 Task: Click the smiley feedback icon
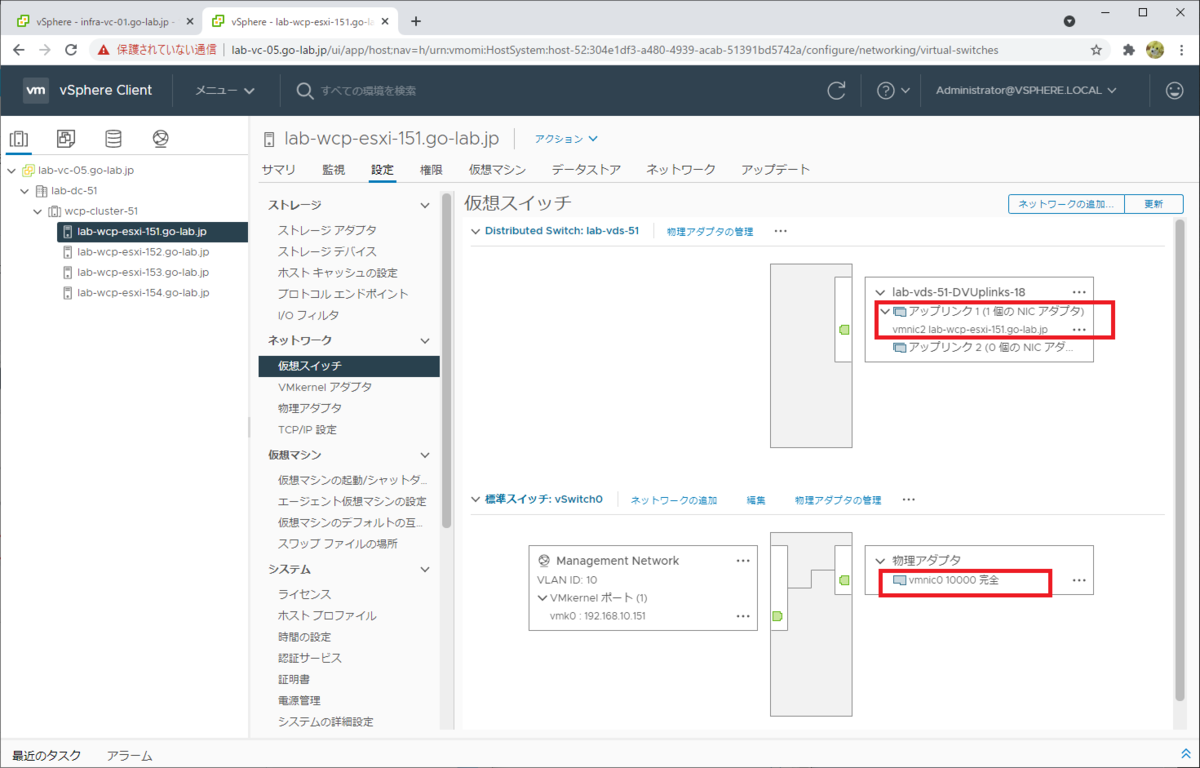(1174, 90)
